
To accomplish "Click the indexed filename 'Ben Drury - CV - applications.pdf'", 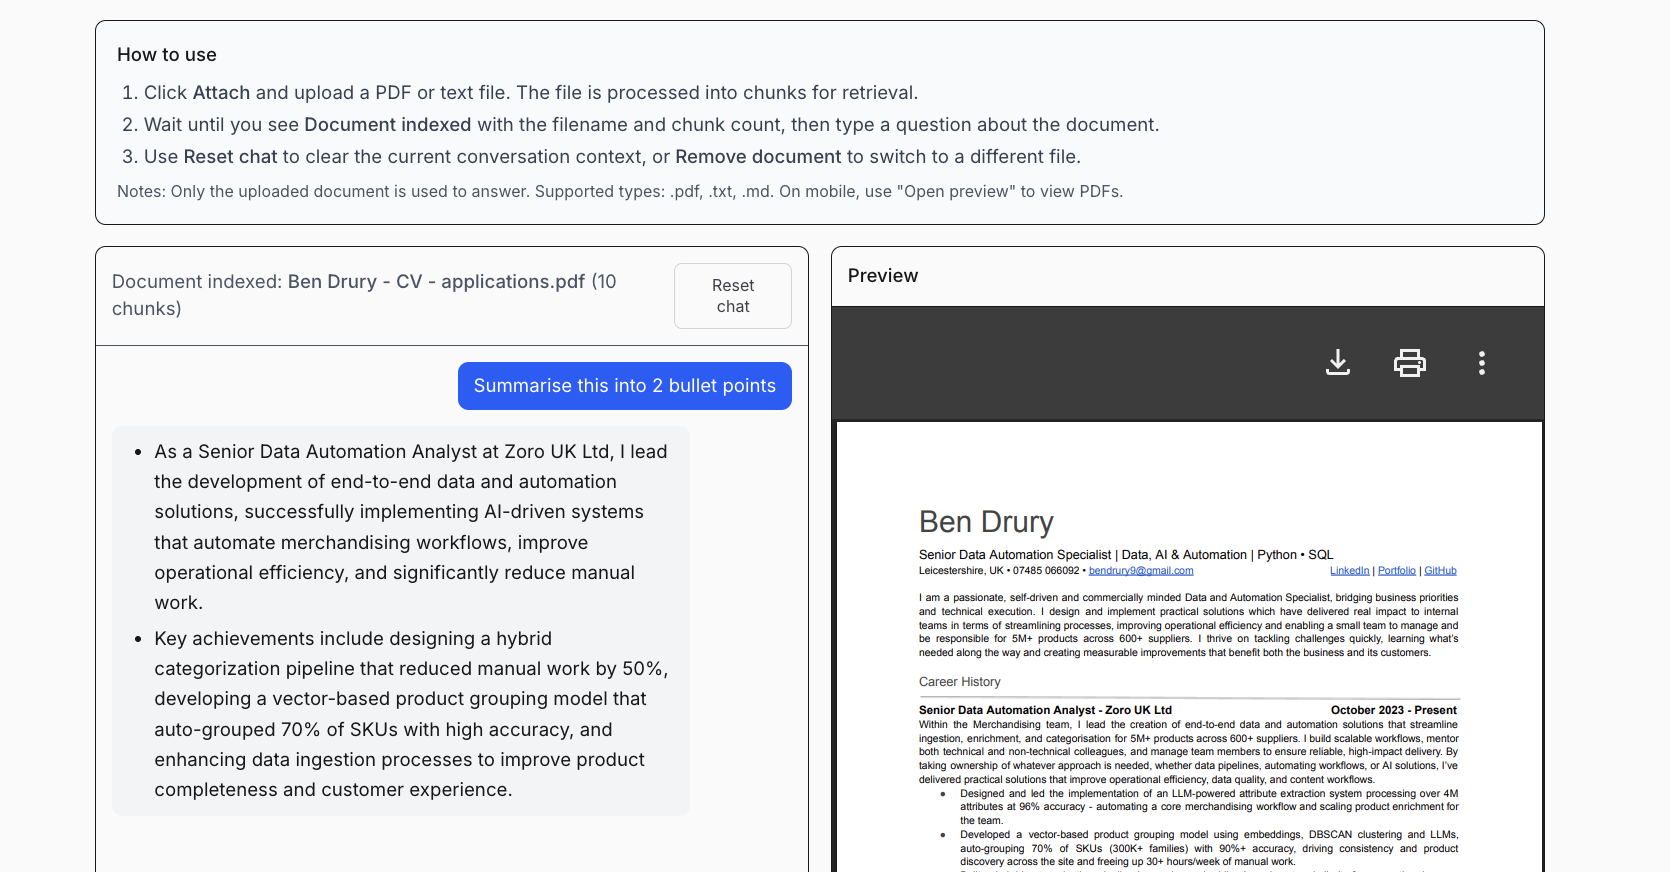I will click(x=436, y=282).
